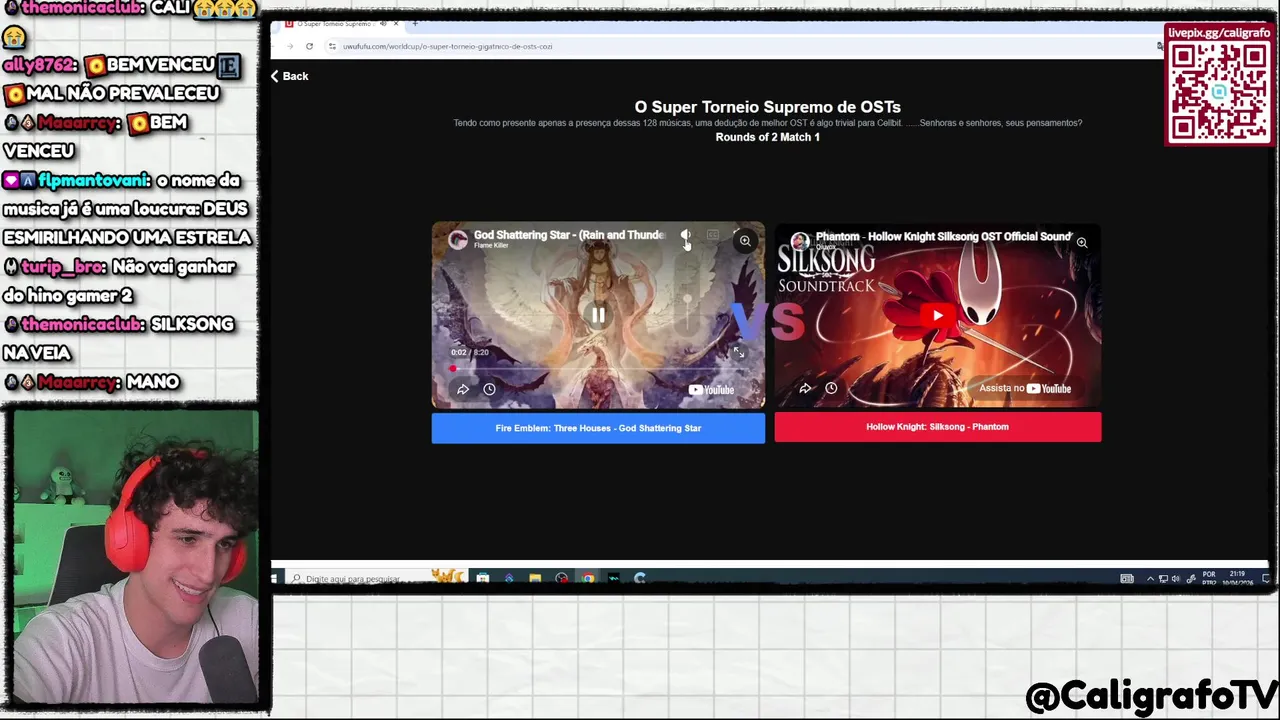1280x720 pixels.
Task: Toggle captions on the God Shattering Star video
Action: click(713, 236)
